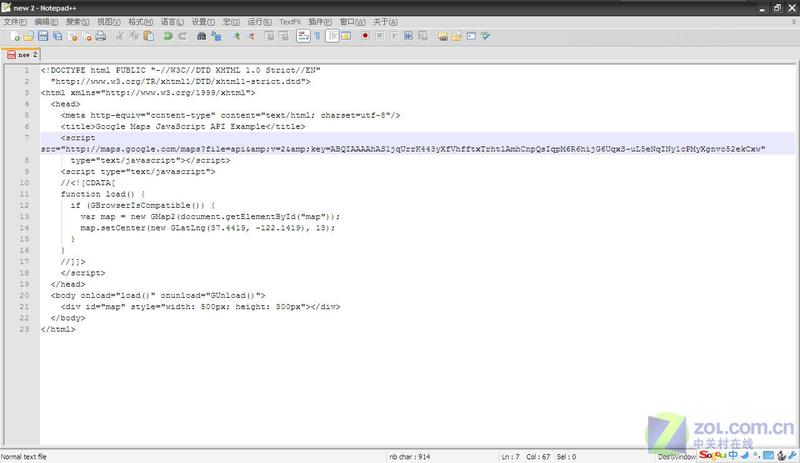This screenshot has height=463, width=800.
Task: Close document using X at menu bar end
Action: pos(794,22)
